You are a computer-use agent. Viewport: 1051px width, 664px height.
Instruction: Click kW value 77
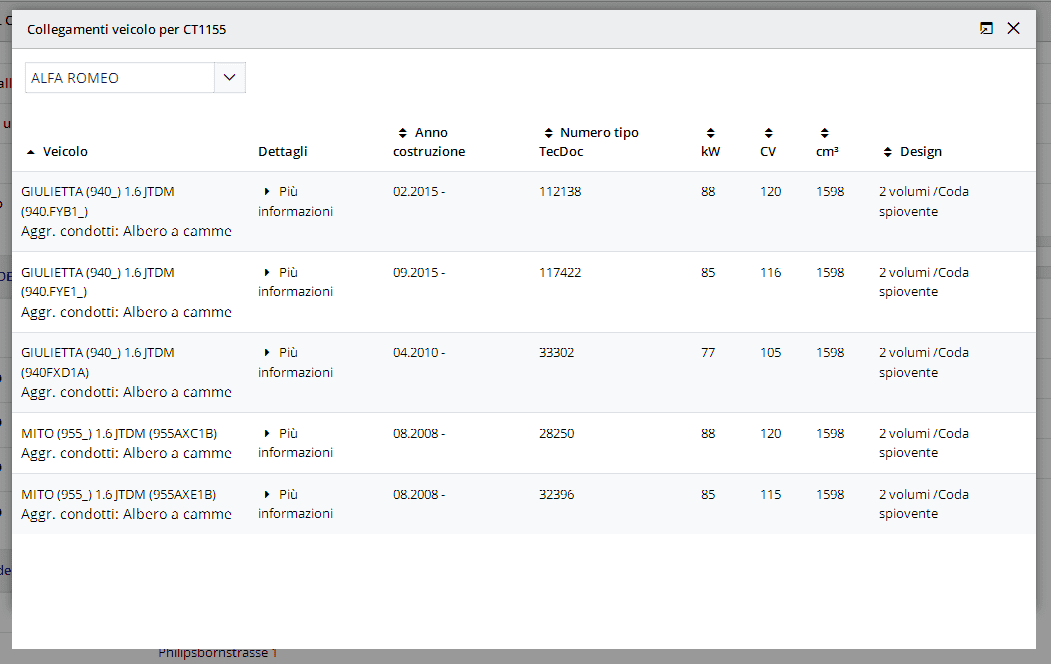tap(708, 352)
